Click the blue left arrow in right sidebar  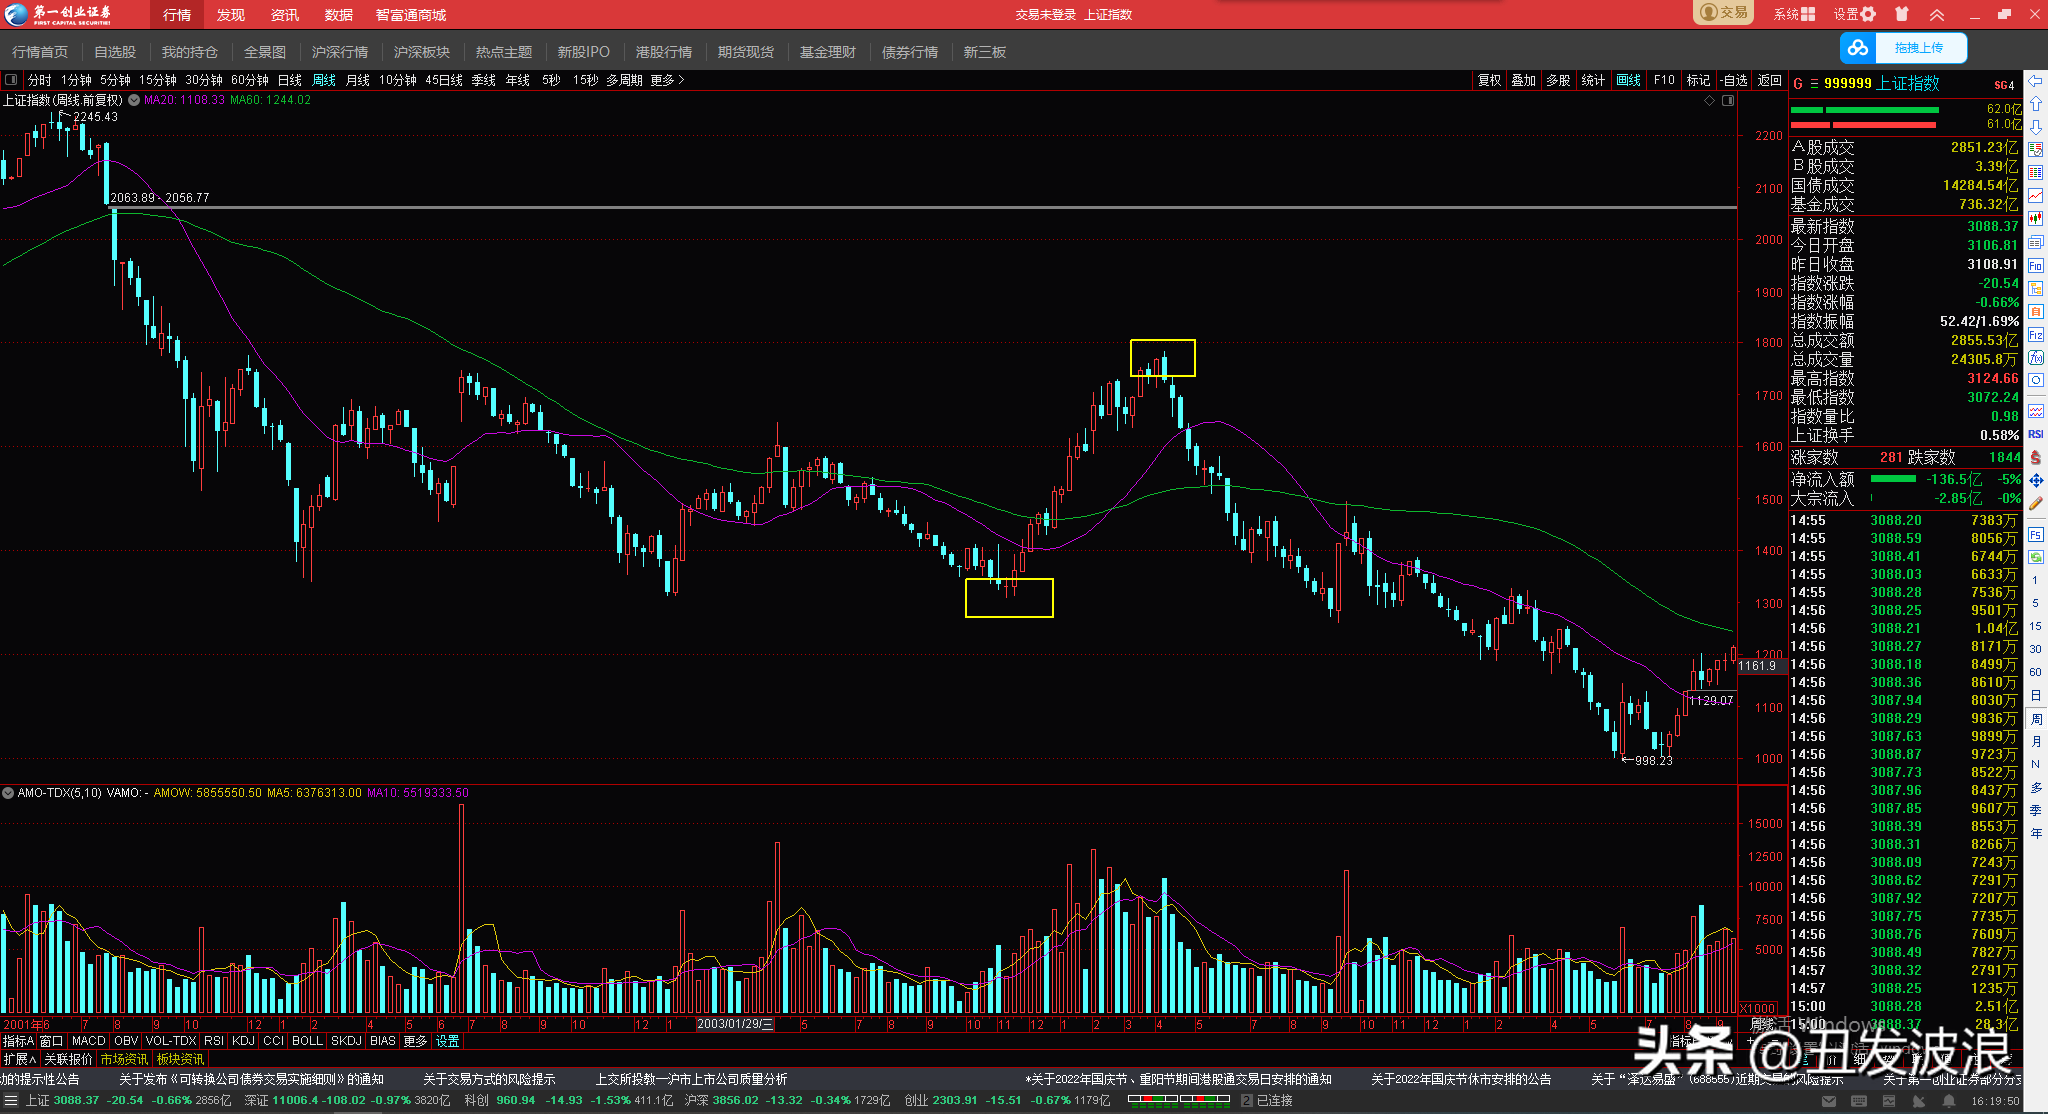click(2035, 81)
